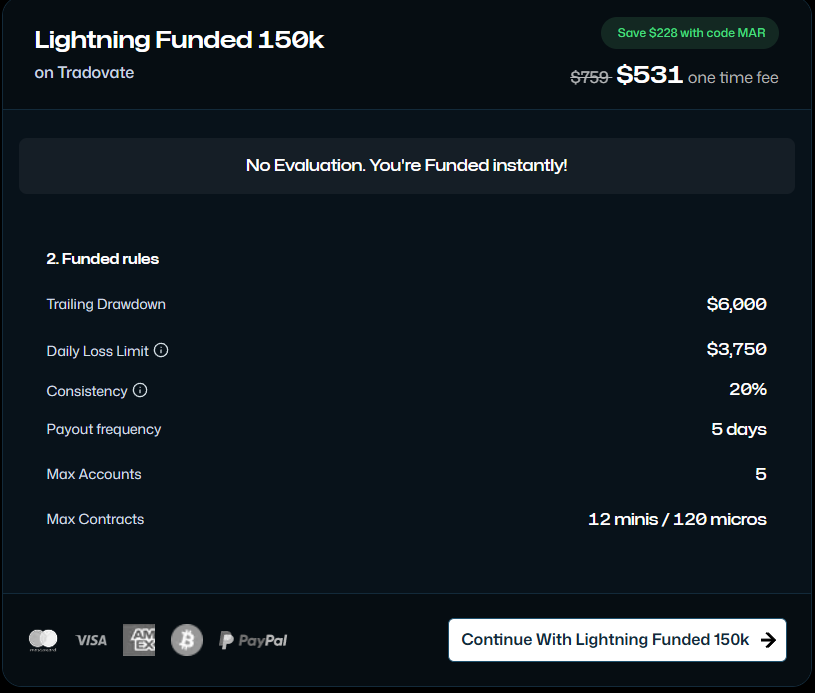Click the Consistency label

pyautogui.click(x=87, y=391)
